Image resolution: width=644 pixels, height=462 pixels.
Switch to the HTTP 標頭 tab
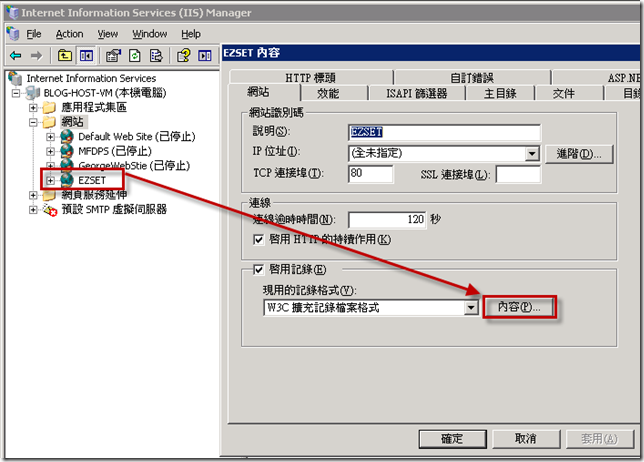coord(311,77)
